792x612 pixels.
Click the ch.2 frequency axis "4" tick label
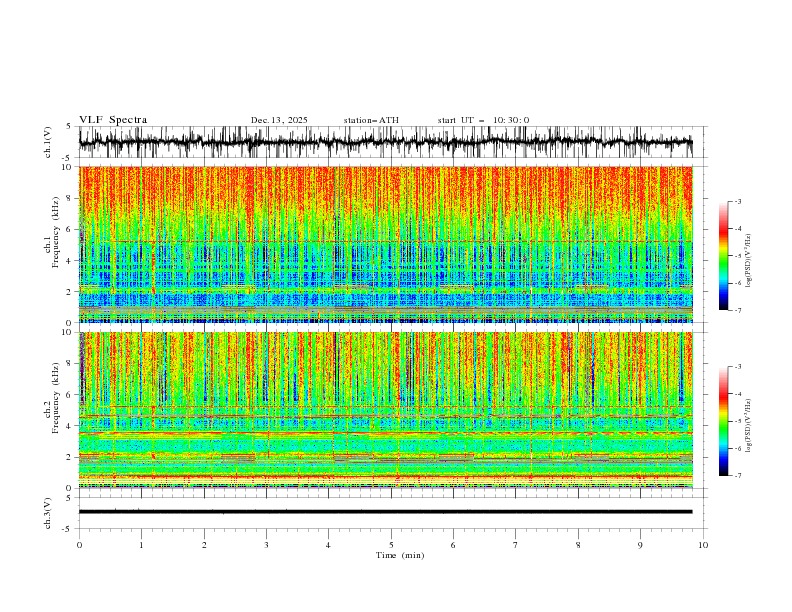pos(69,426)
